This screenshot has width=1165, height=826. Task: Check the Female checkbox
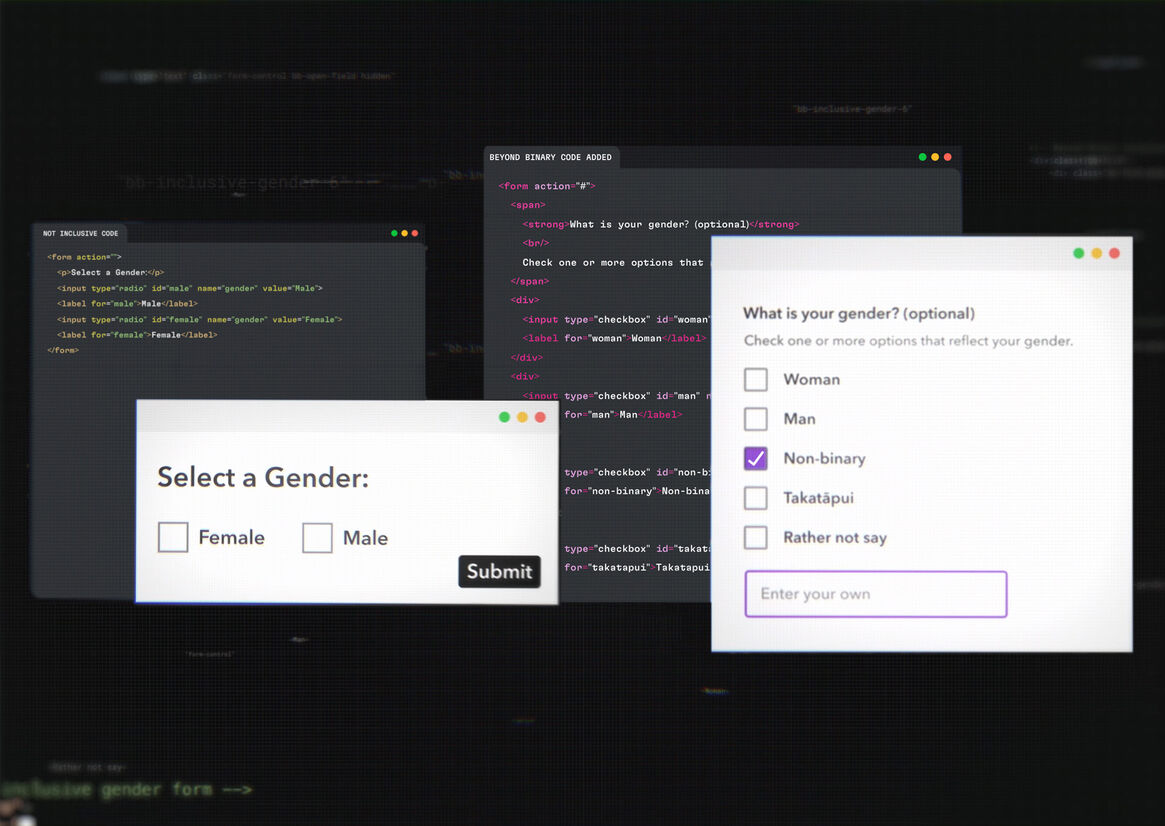[x=173, y=537]
